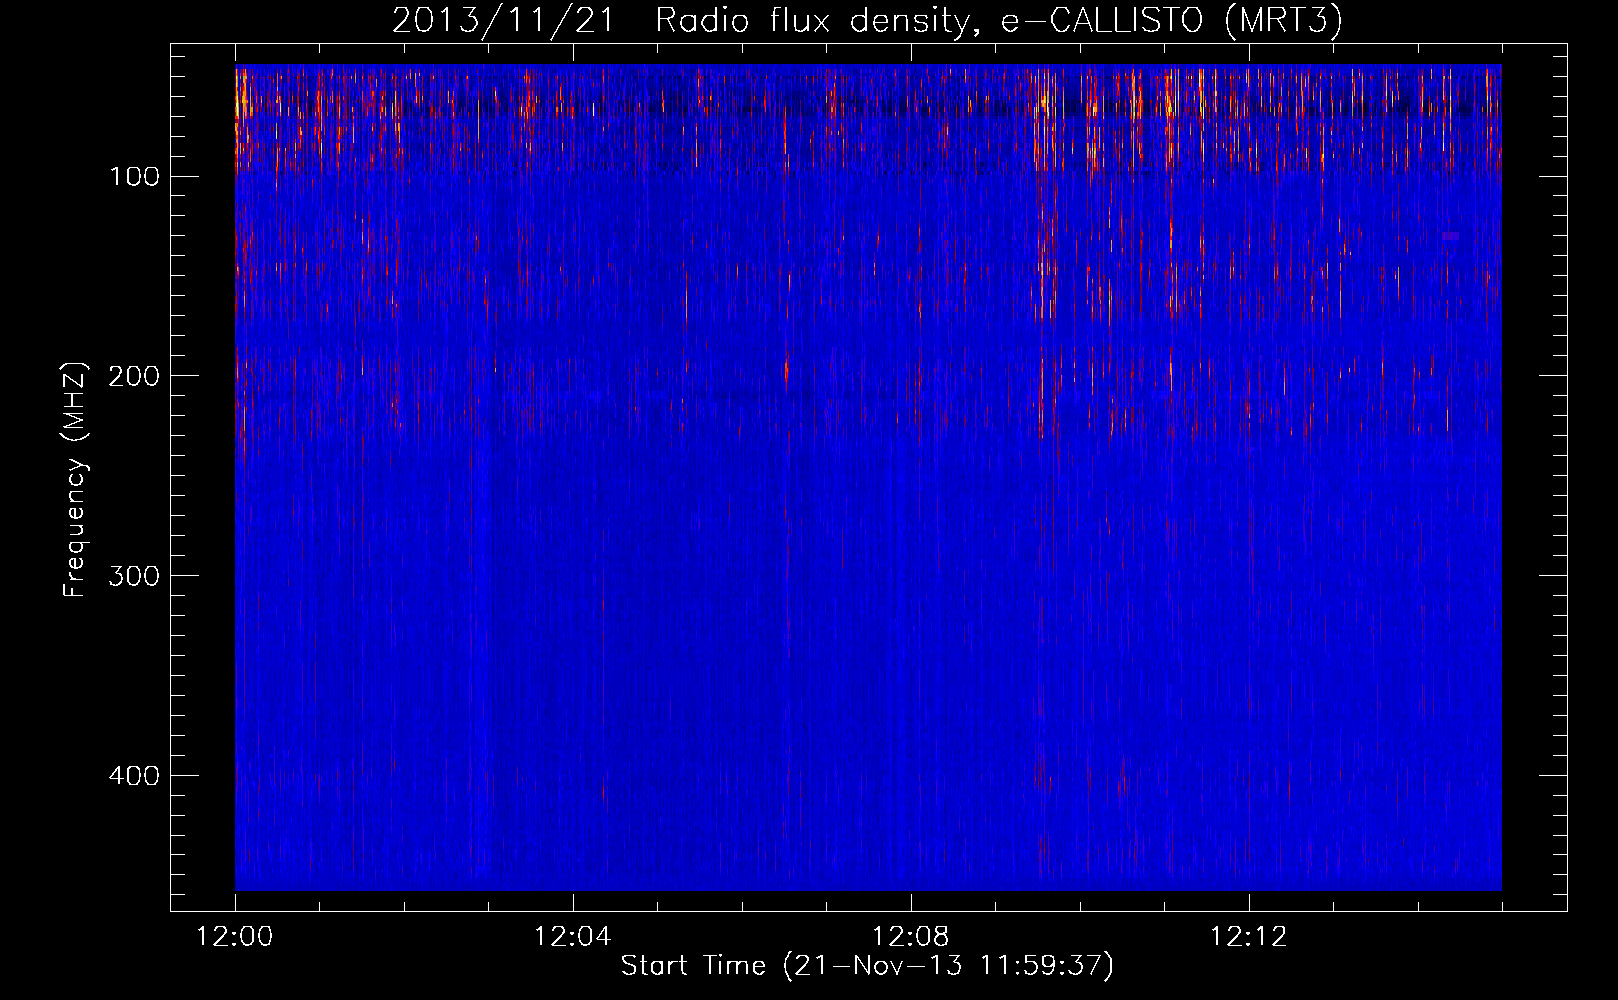The height and width of the screenshot is (1000, 1618).
Task: Click the 300 frequency tick label
Action: pyautogui.click(x=135, y=576)
